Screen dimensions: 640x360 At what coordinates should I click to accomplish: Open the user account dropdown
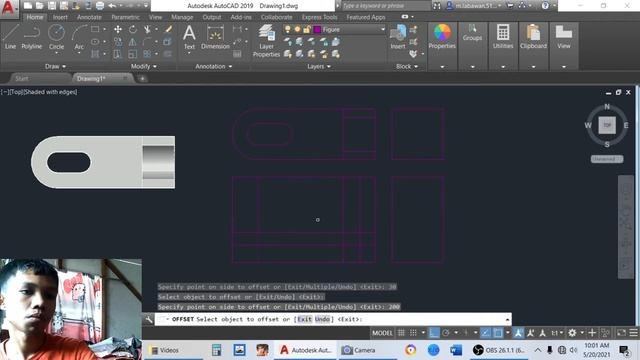(x=474, y=6)
